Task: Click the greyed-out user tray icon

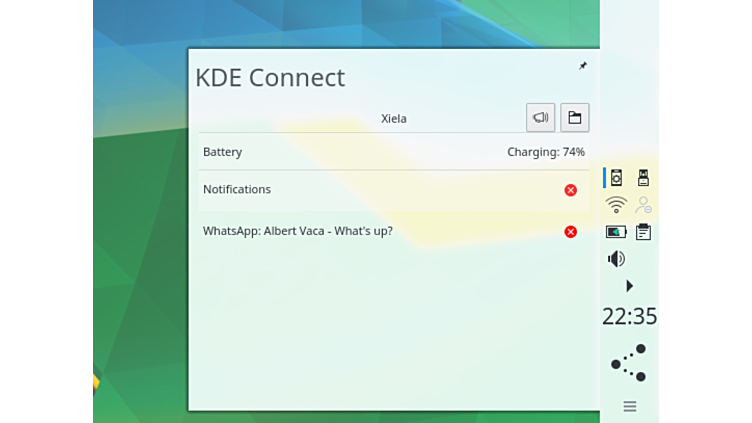Action: 643,205
